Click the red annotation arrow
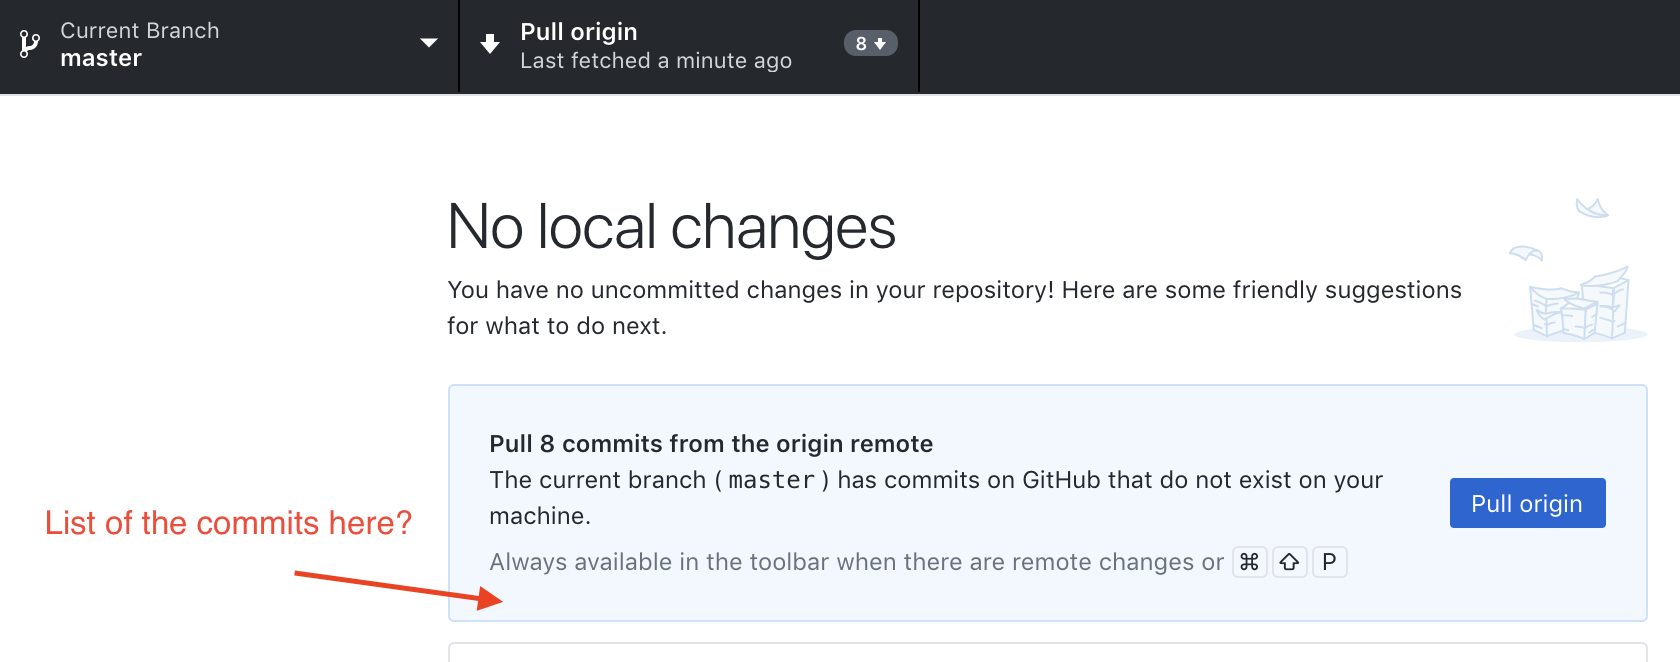 pyautogui.click(x=398, y=586)
